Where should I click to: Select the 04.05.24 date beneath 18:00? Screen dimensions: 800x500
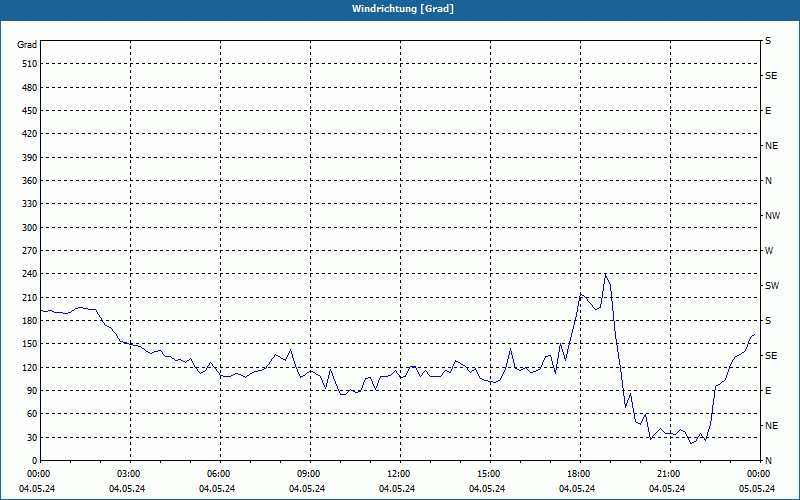pos(577,489)
